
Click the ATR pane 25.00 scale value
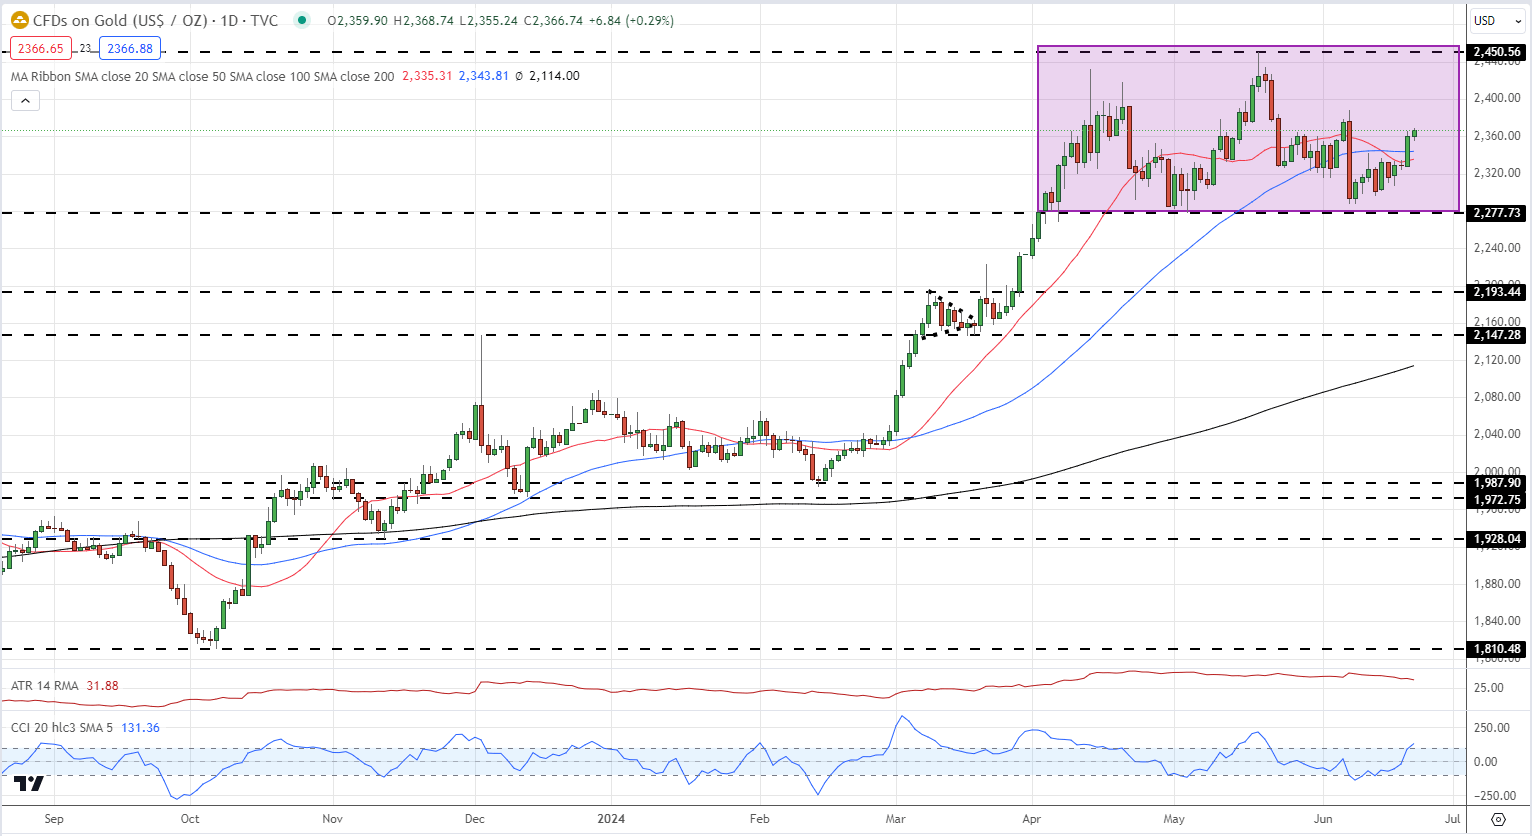pos(1487,688)
